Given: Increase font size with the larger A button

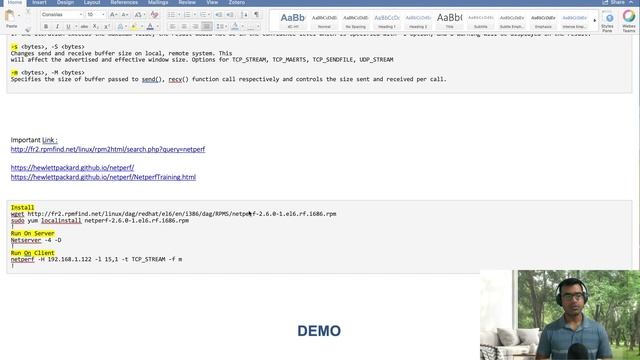Looking at the screenshot, I should click(113, 15).
